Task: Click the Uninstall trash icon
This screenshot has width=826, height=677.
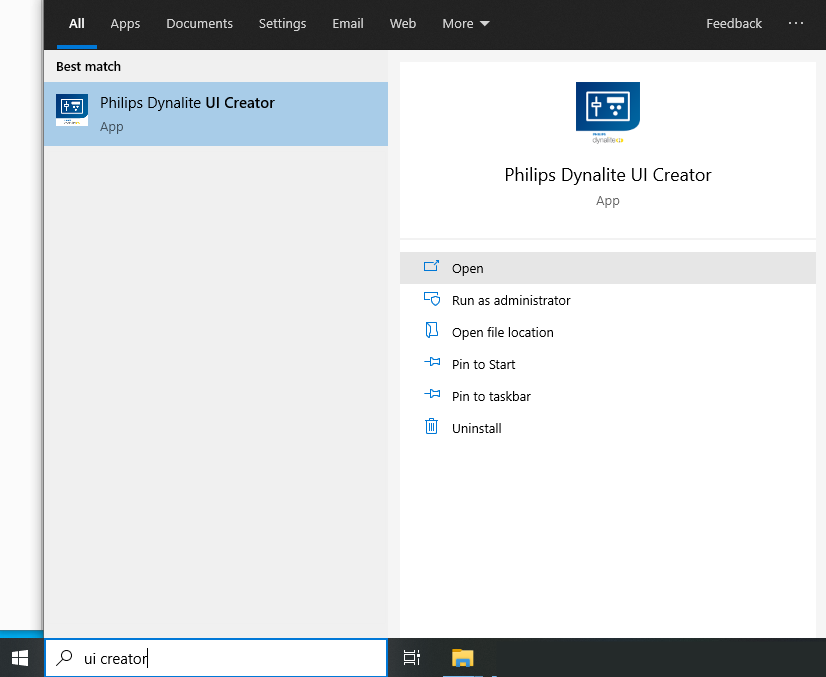Action: (432, 428)
